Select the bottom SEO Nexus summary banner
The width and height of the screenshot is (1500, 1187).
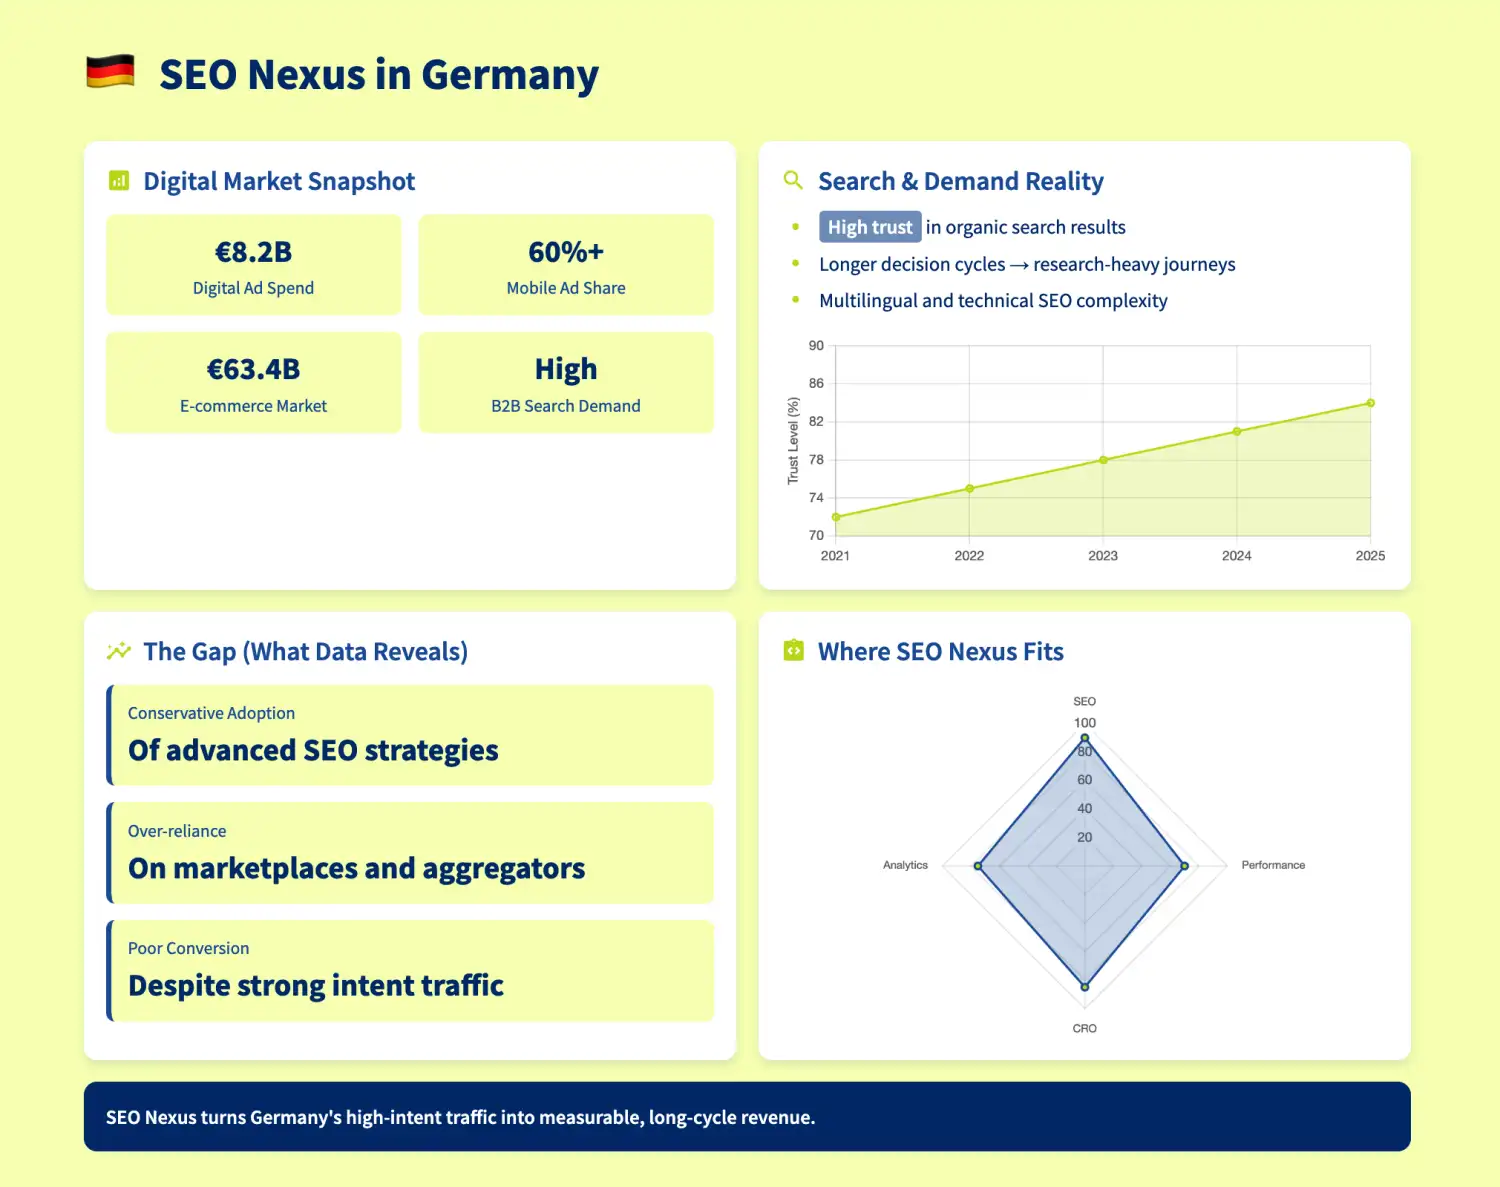[x=748, y=1117]
